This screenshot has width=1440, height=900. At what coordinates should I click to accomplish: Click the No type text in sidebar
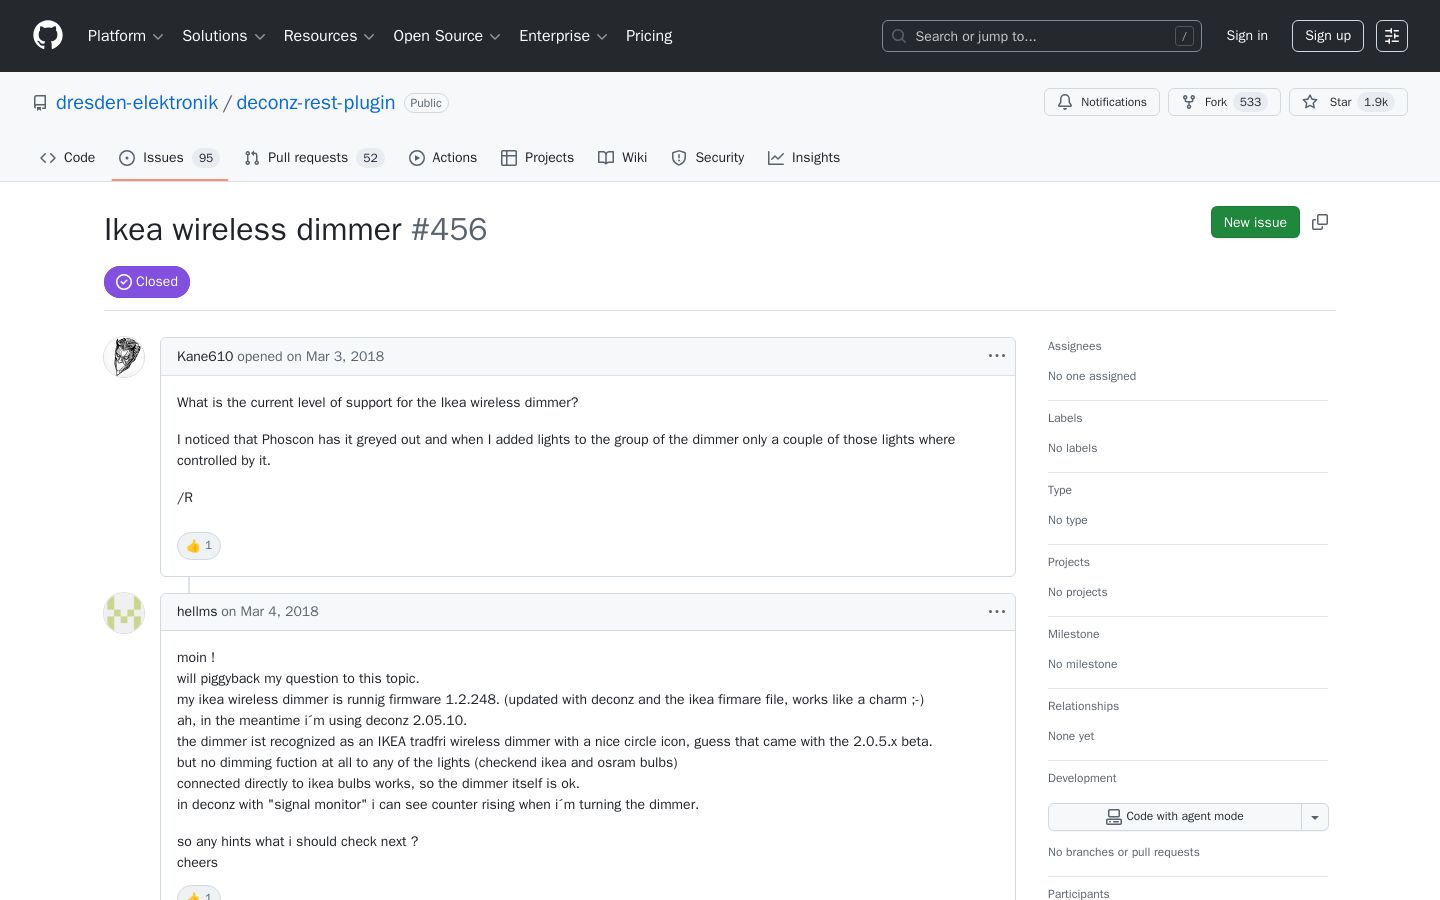point(1068,520)
